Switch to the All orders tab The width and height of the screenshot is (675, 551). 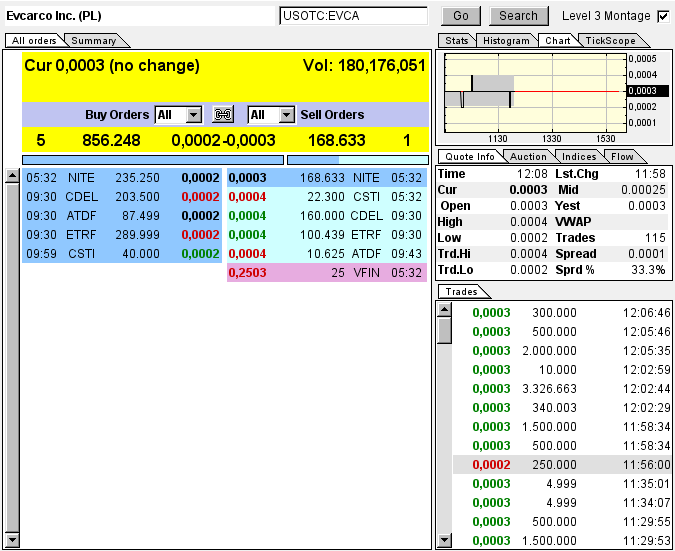click(34, 40)
